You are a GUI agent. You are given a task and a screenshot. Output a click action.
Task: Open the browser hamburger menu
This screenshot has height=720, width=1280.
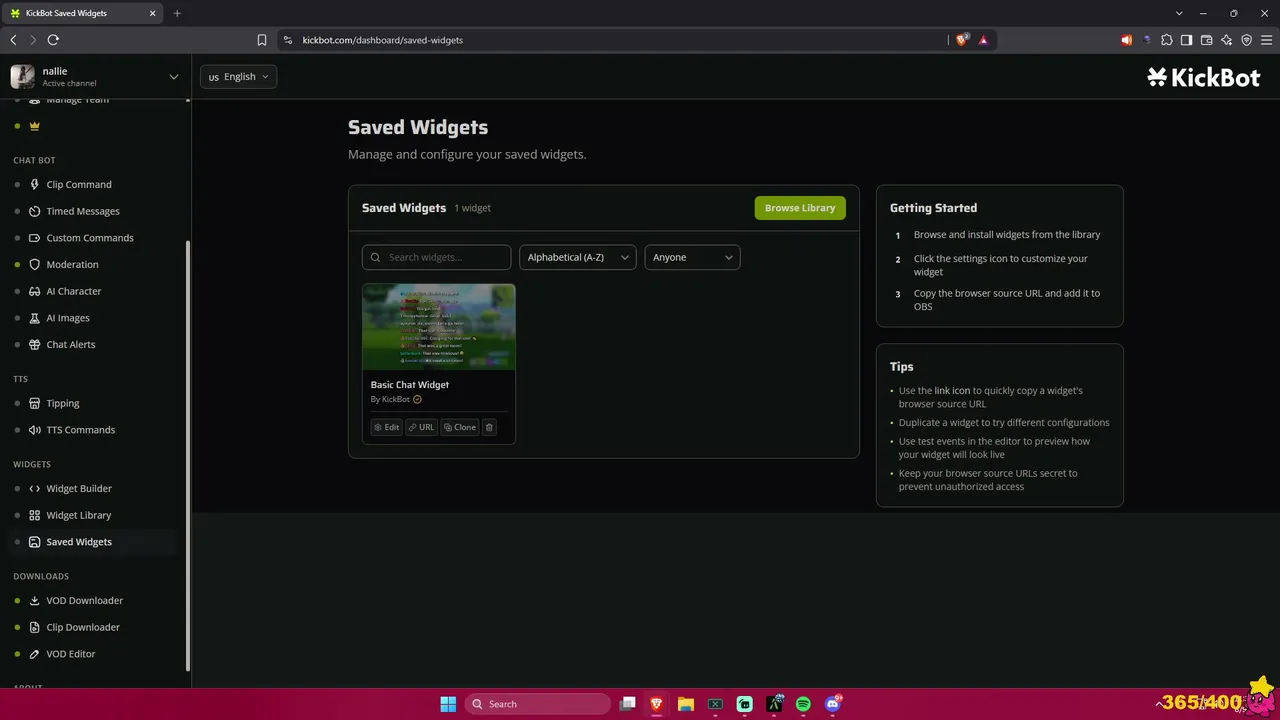[x=1266, y=40]
